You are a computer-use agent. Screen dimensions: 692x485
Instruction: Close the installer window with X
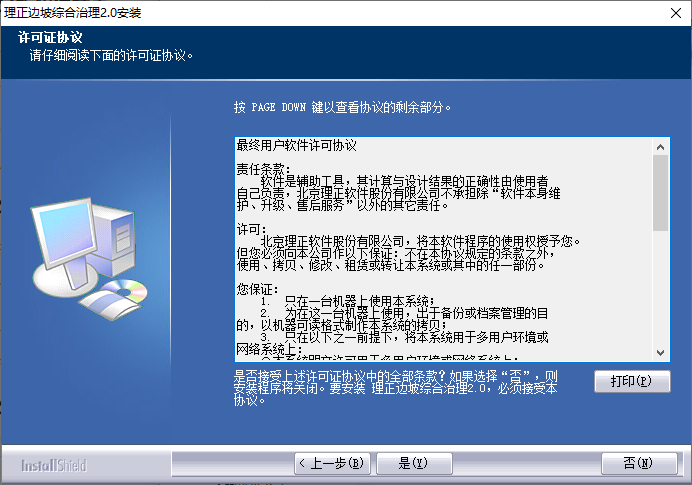[676, 13]
